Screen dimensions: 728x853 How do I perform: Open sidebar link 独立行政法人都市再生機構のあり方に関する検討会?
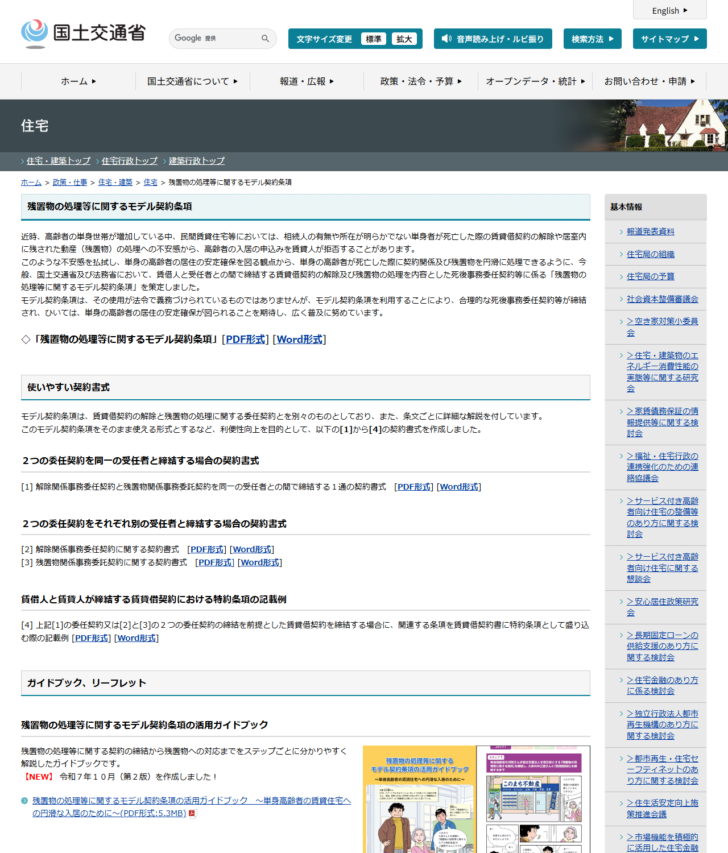662,725
